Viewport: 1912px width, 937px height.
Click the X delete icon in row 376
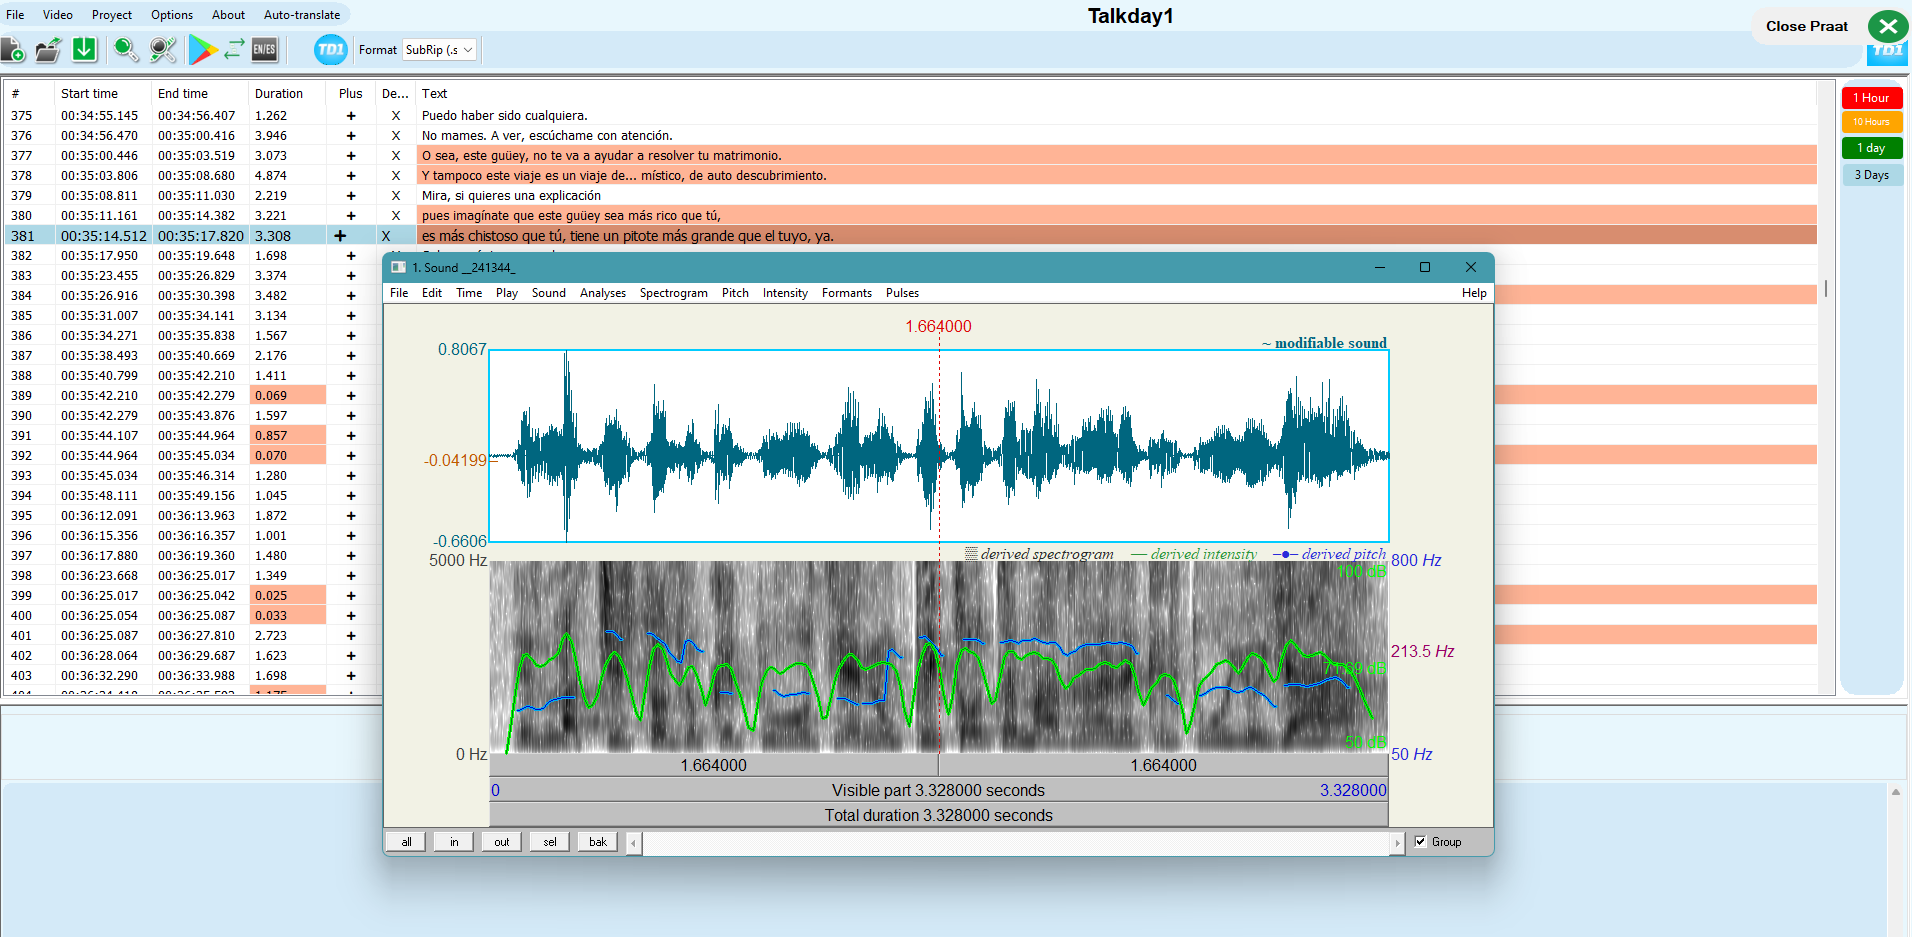point(396,136)
